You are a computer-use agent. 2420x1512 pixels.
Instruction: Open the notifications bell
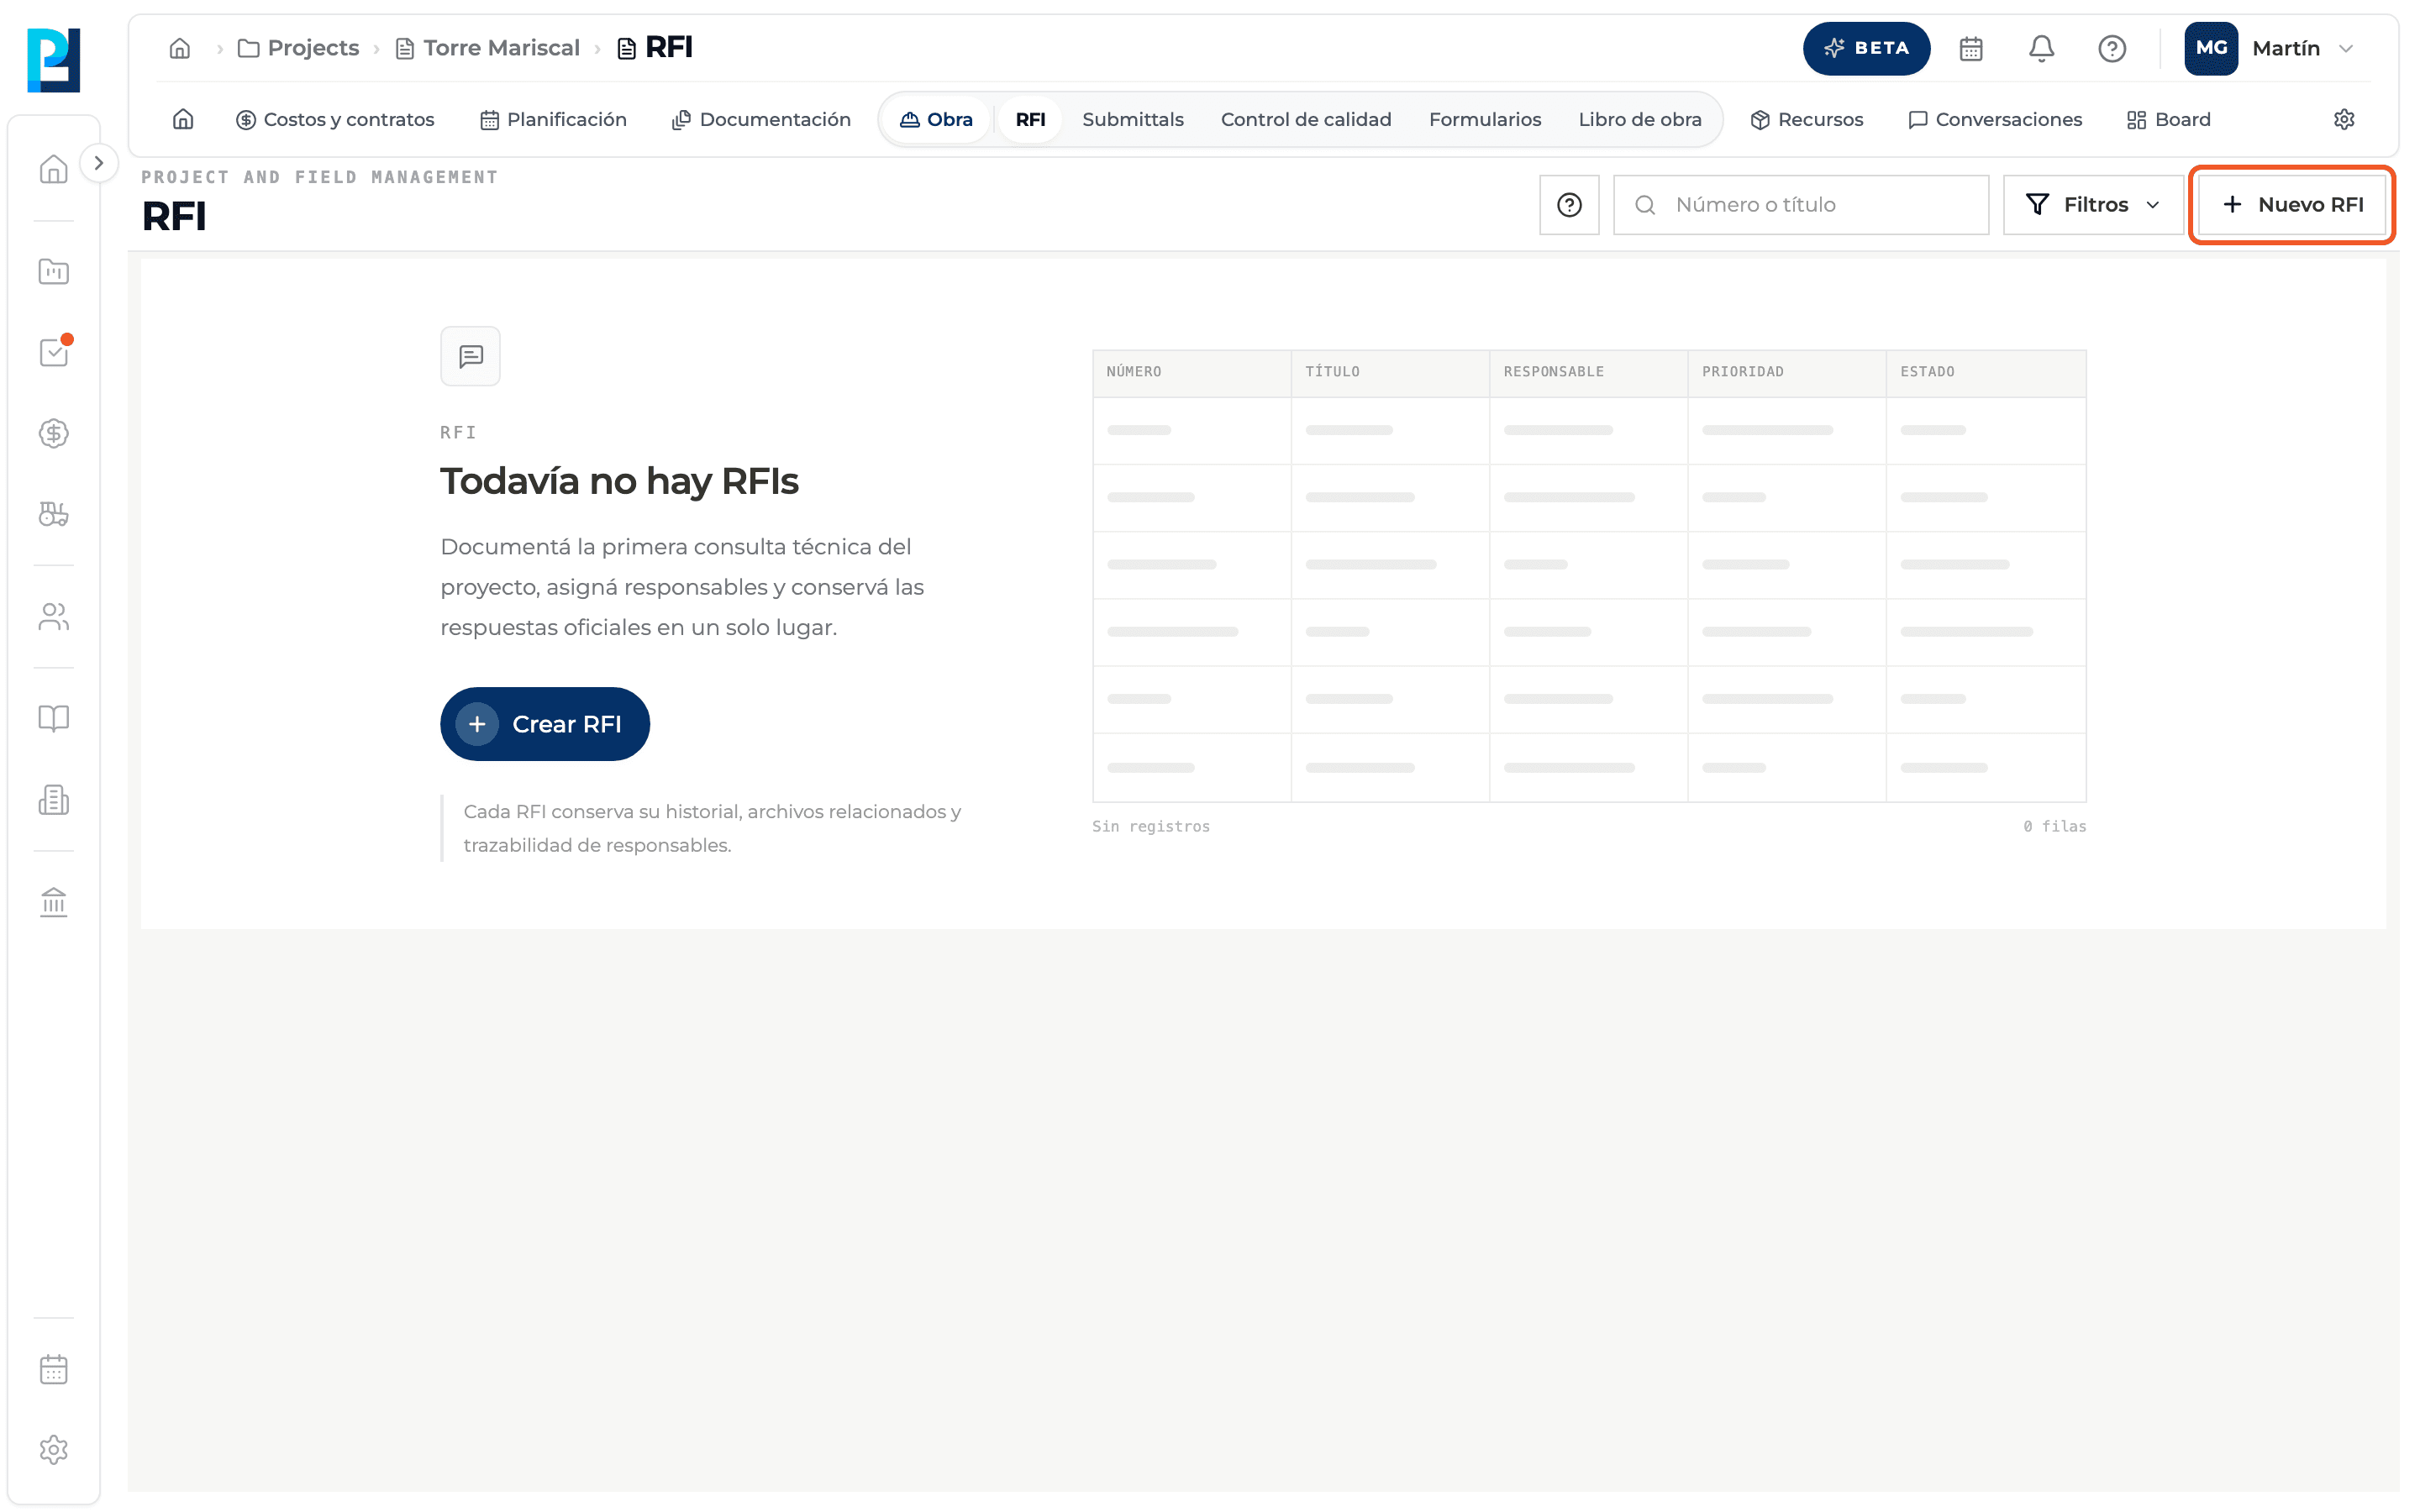(2041, 48)
